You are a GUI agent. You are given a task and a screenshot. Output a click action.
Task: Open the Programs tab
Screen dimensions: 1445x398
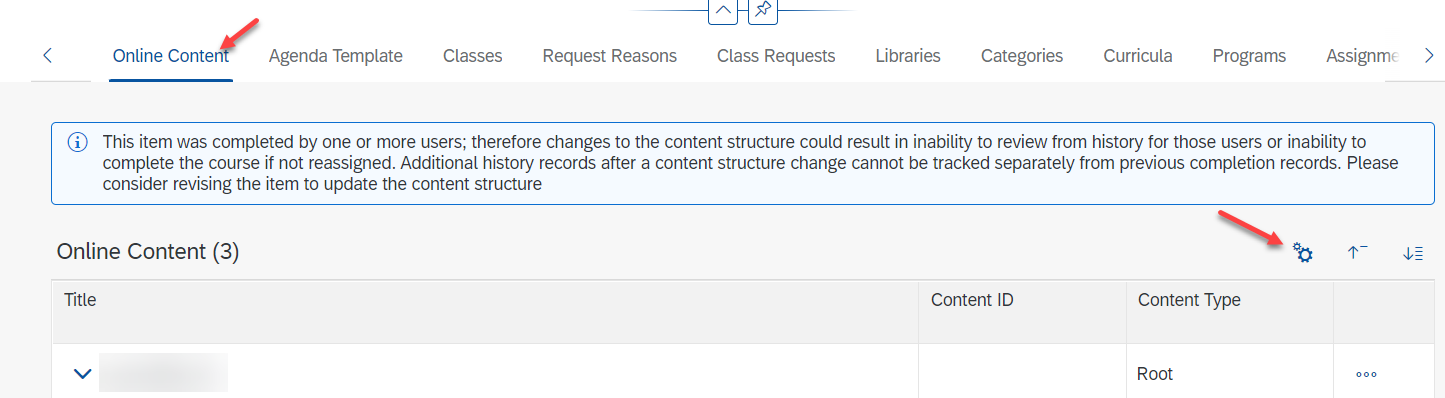point(1249,56)
